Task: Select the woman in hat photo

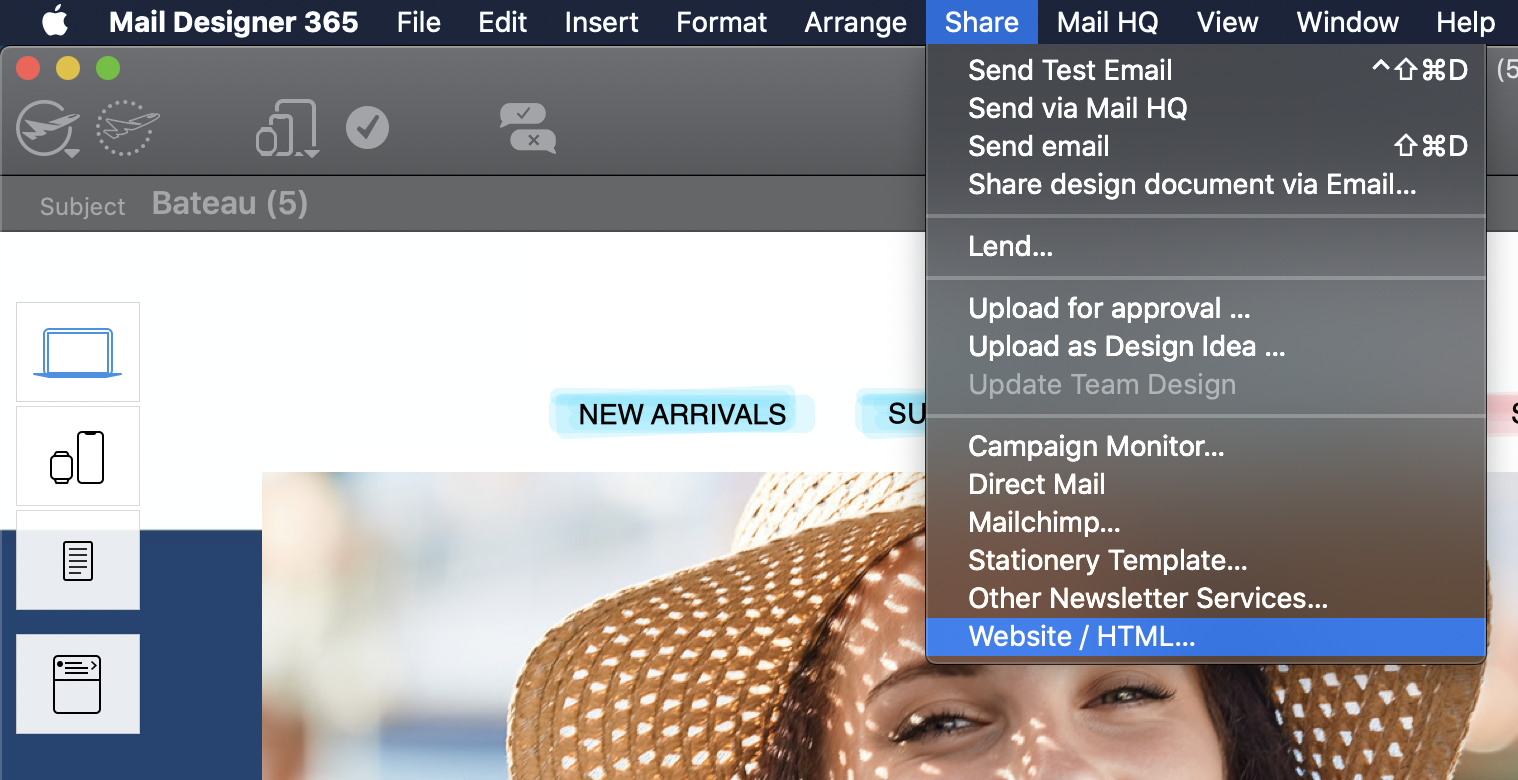Action: (x=890, y=626)
